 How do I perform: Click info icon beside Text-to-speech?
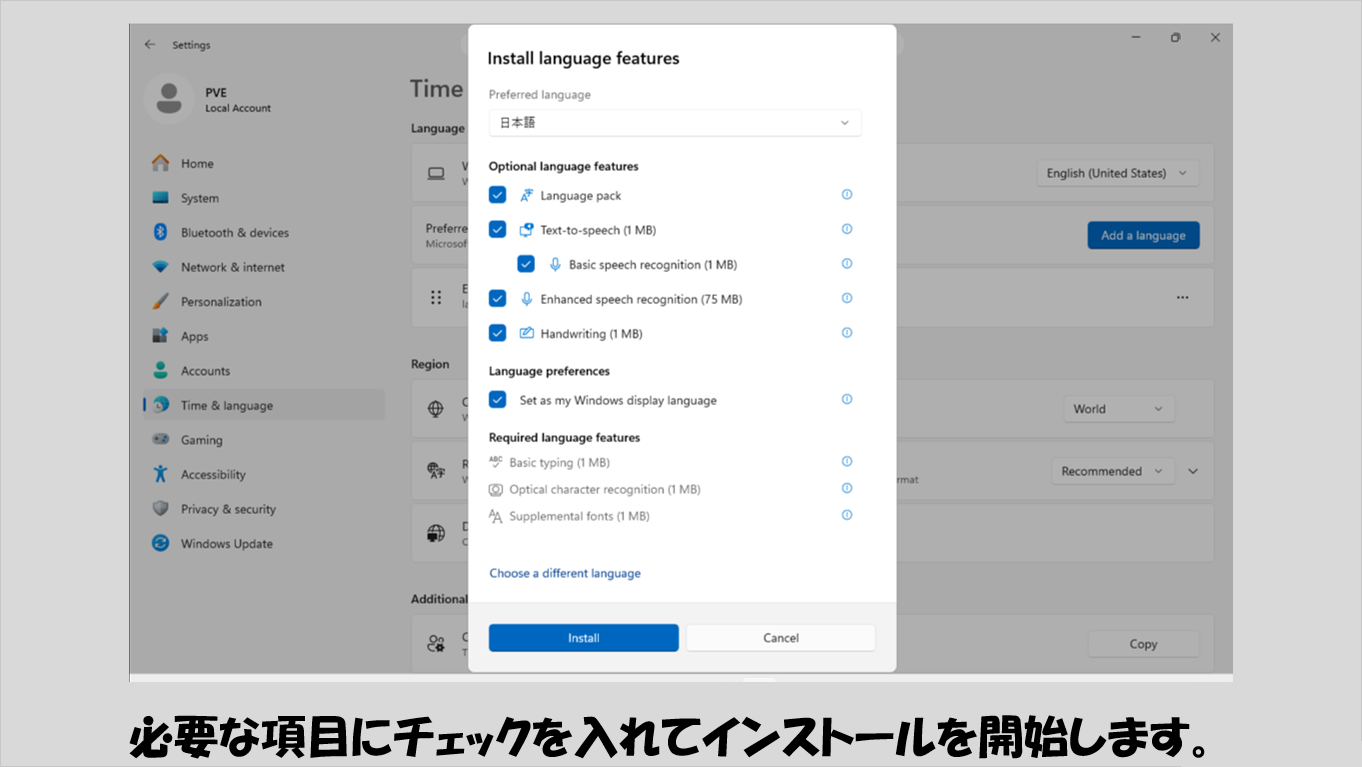click(x=847, y=229)
